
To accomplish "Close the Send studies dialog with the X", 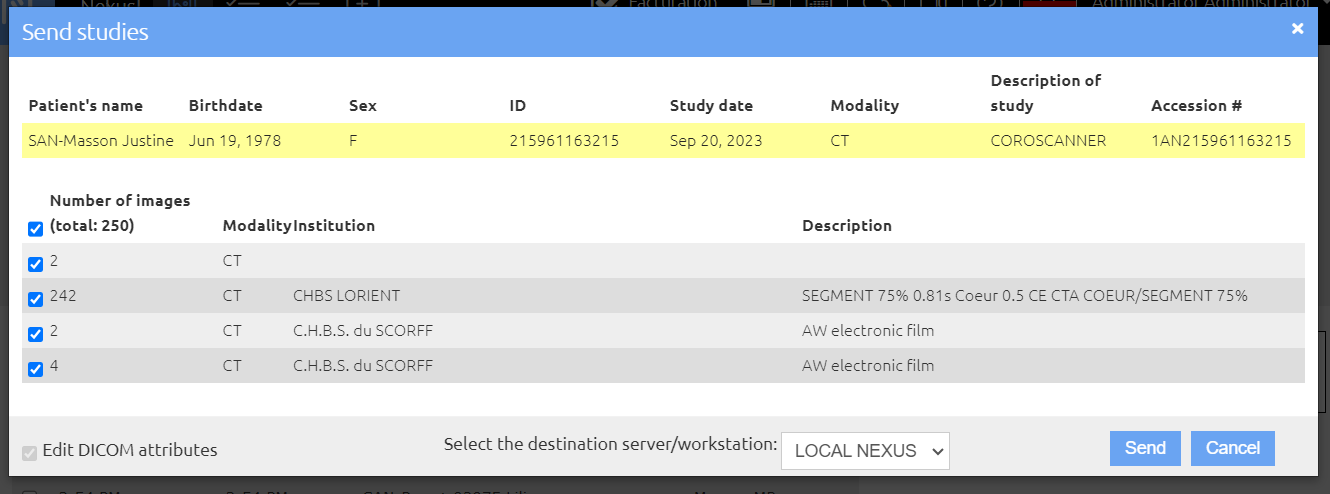I will (x=1298, y=29).
